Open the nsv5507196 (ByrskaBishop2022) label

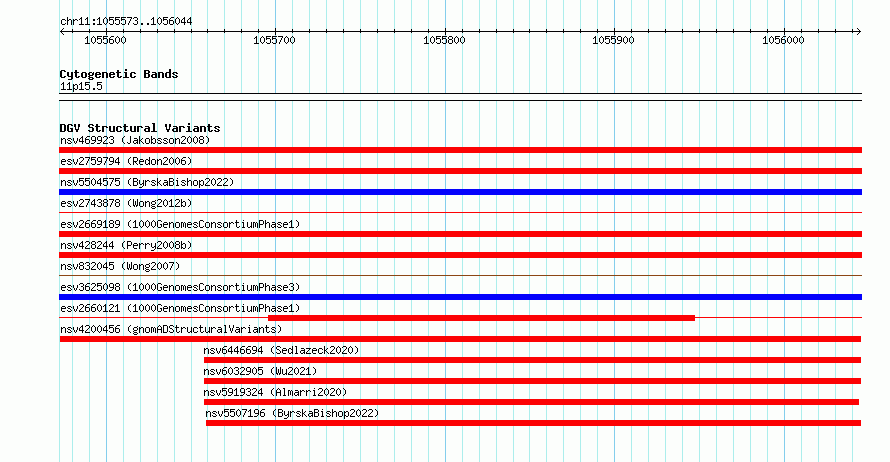click(x=292, y=413)
